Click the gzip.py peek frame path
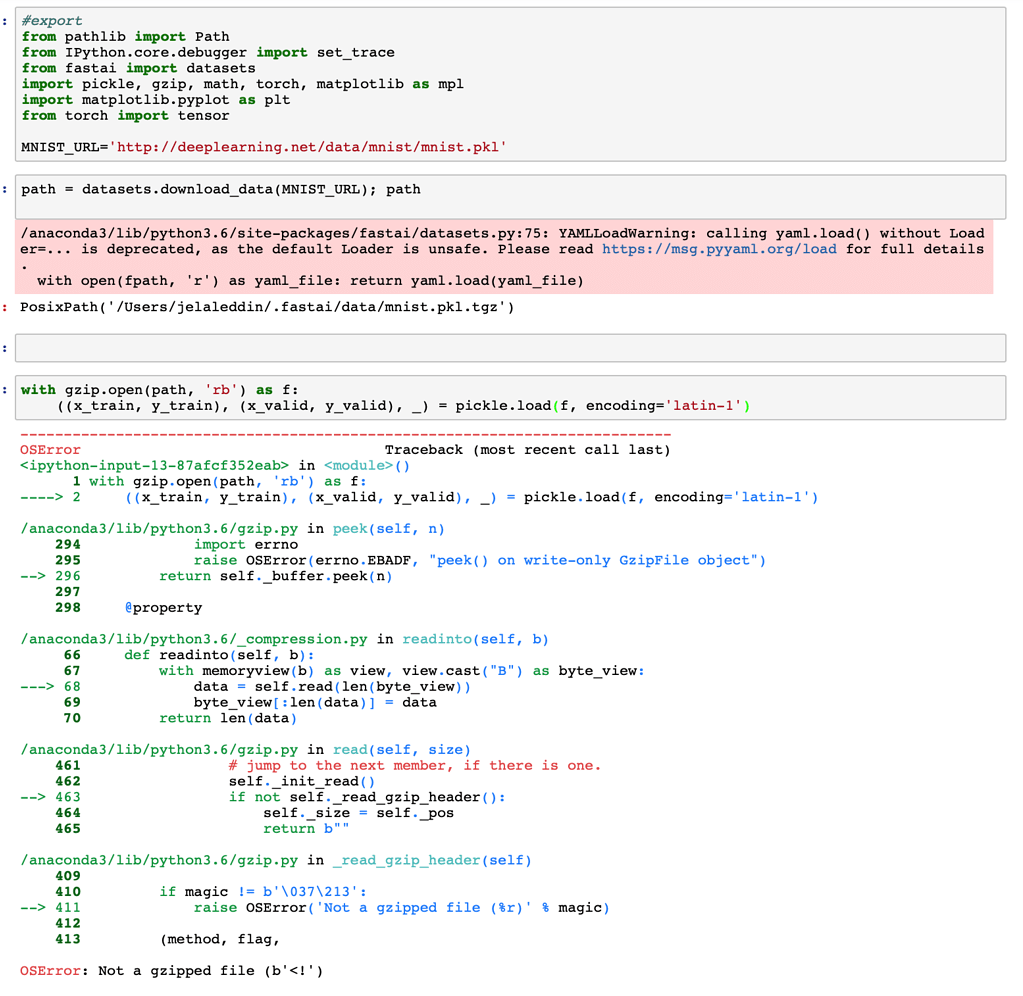1023x996 pixels. pyautogui.click(x=160, y=528)
